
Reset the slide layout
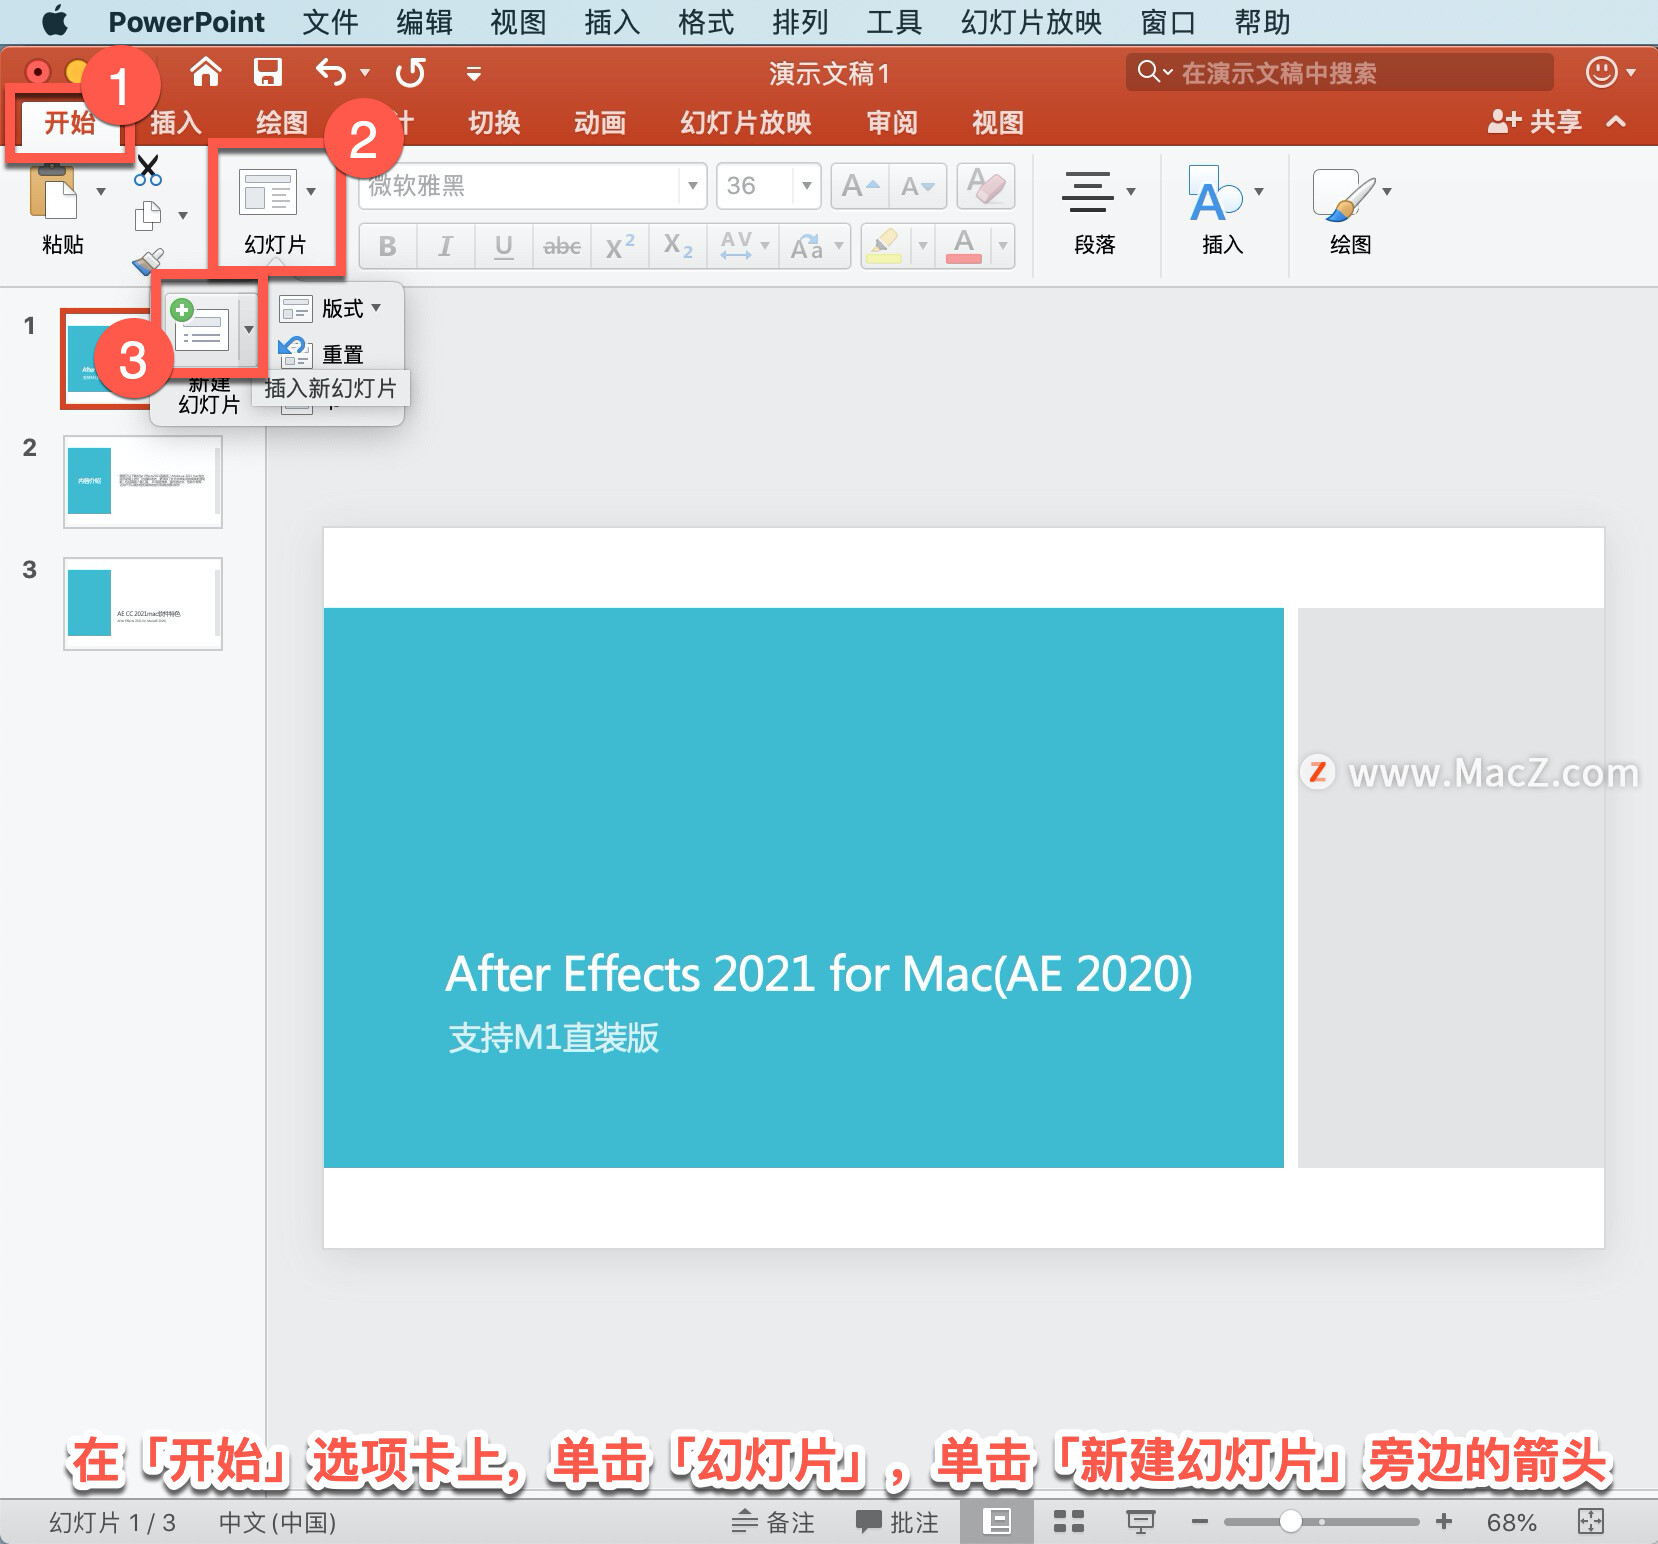(x=322, y=353)
